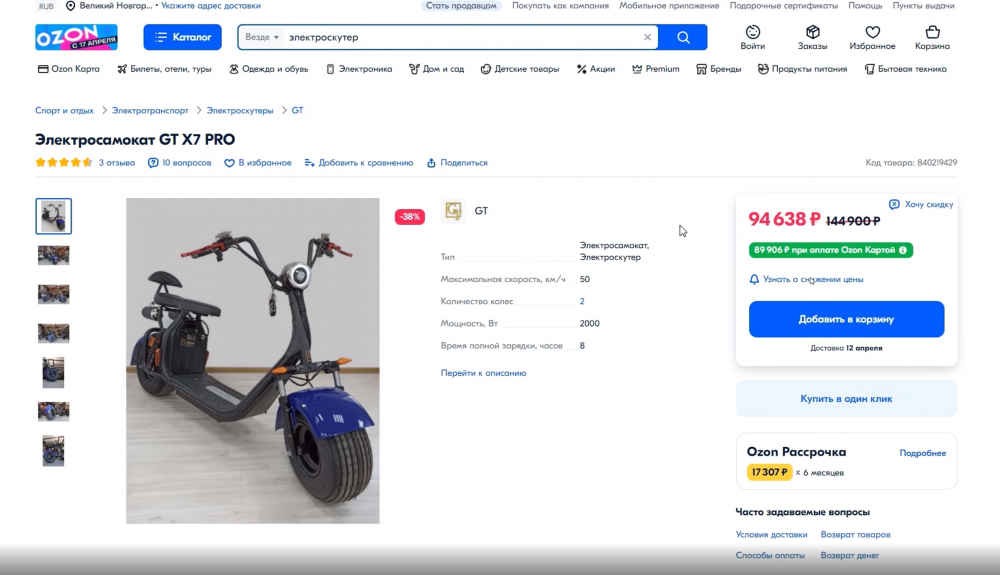Clear search field with X icon
The height and width of the screenshot is (575, 1000).
[647, 37]
